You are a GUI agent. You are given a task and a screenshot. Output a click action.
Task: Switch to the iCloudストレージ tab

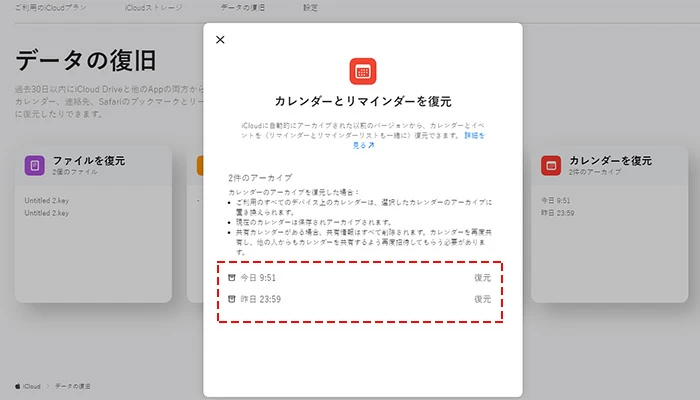click(154, 8)
